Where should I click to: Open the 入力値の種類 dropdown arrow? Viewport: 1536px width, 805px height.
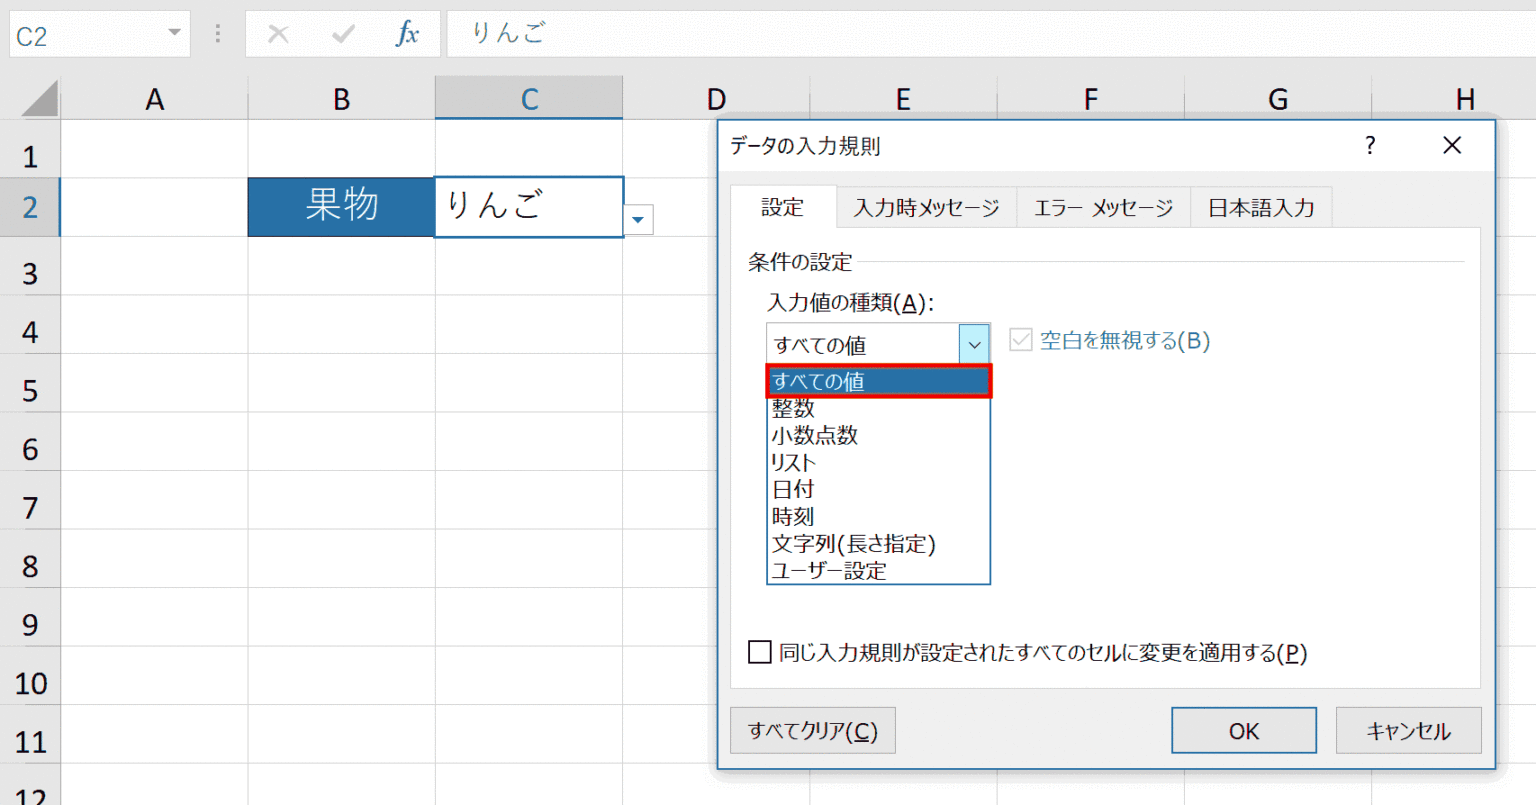975,343
